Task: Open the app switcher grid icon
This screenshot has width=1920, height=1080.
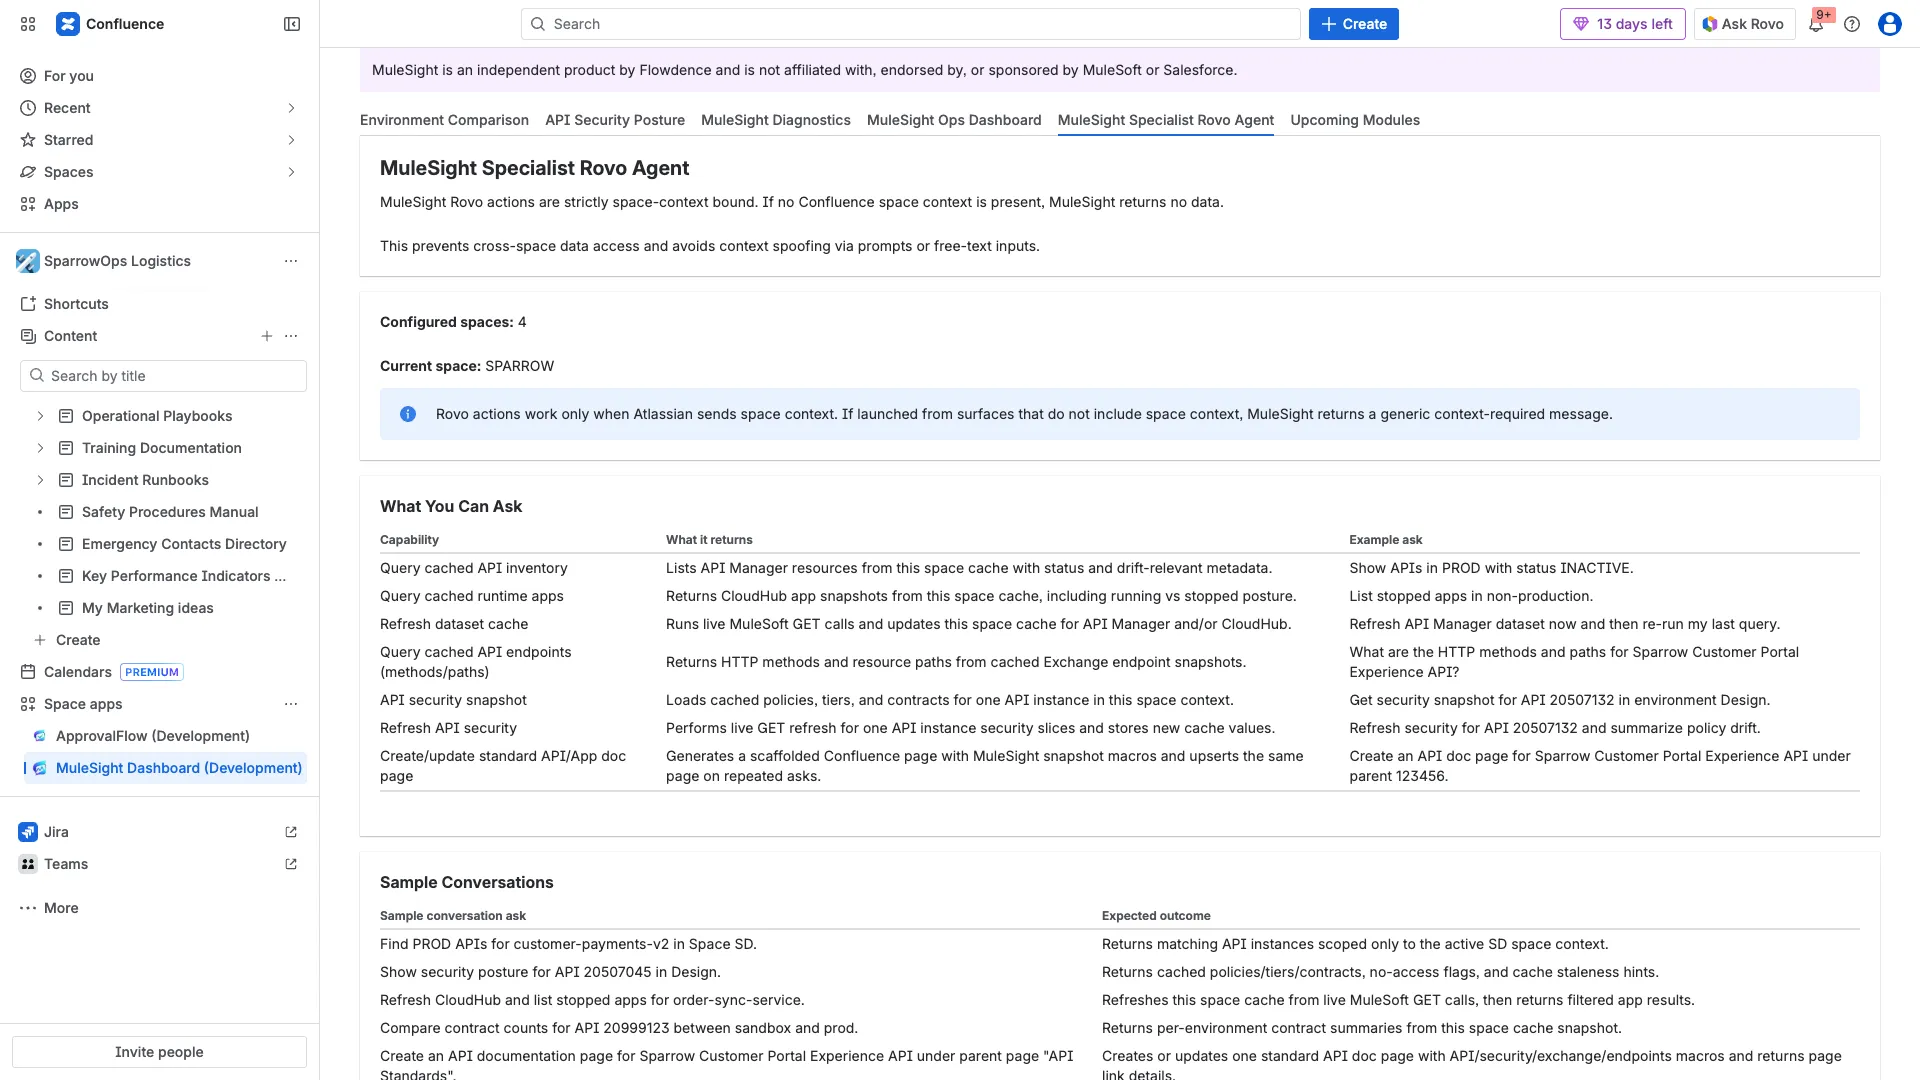Action: tap(28, 24)
